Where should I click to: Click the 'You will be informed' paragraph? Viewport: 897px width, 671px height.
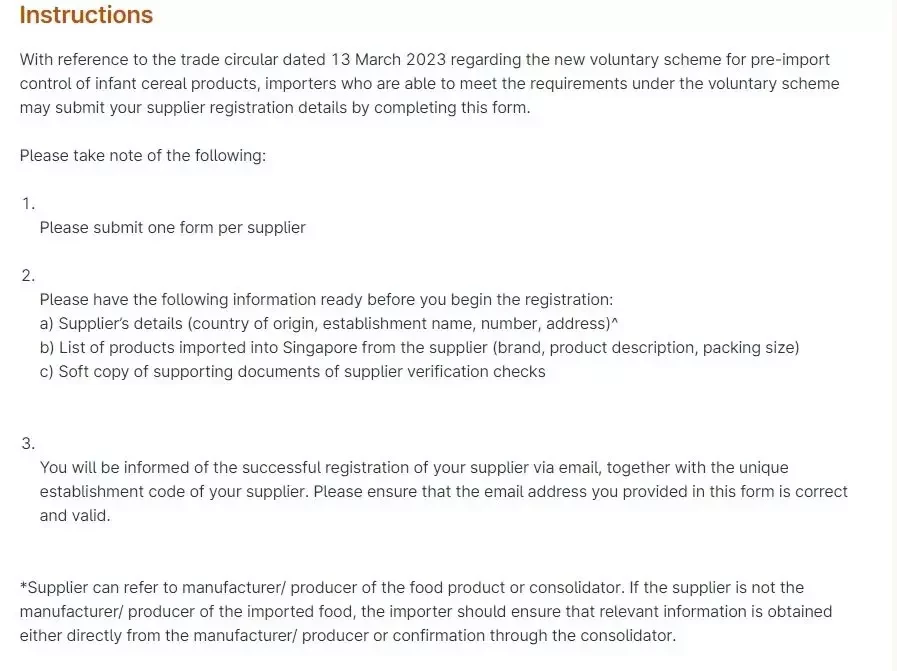444,492
